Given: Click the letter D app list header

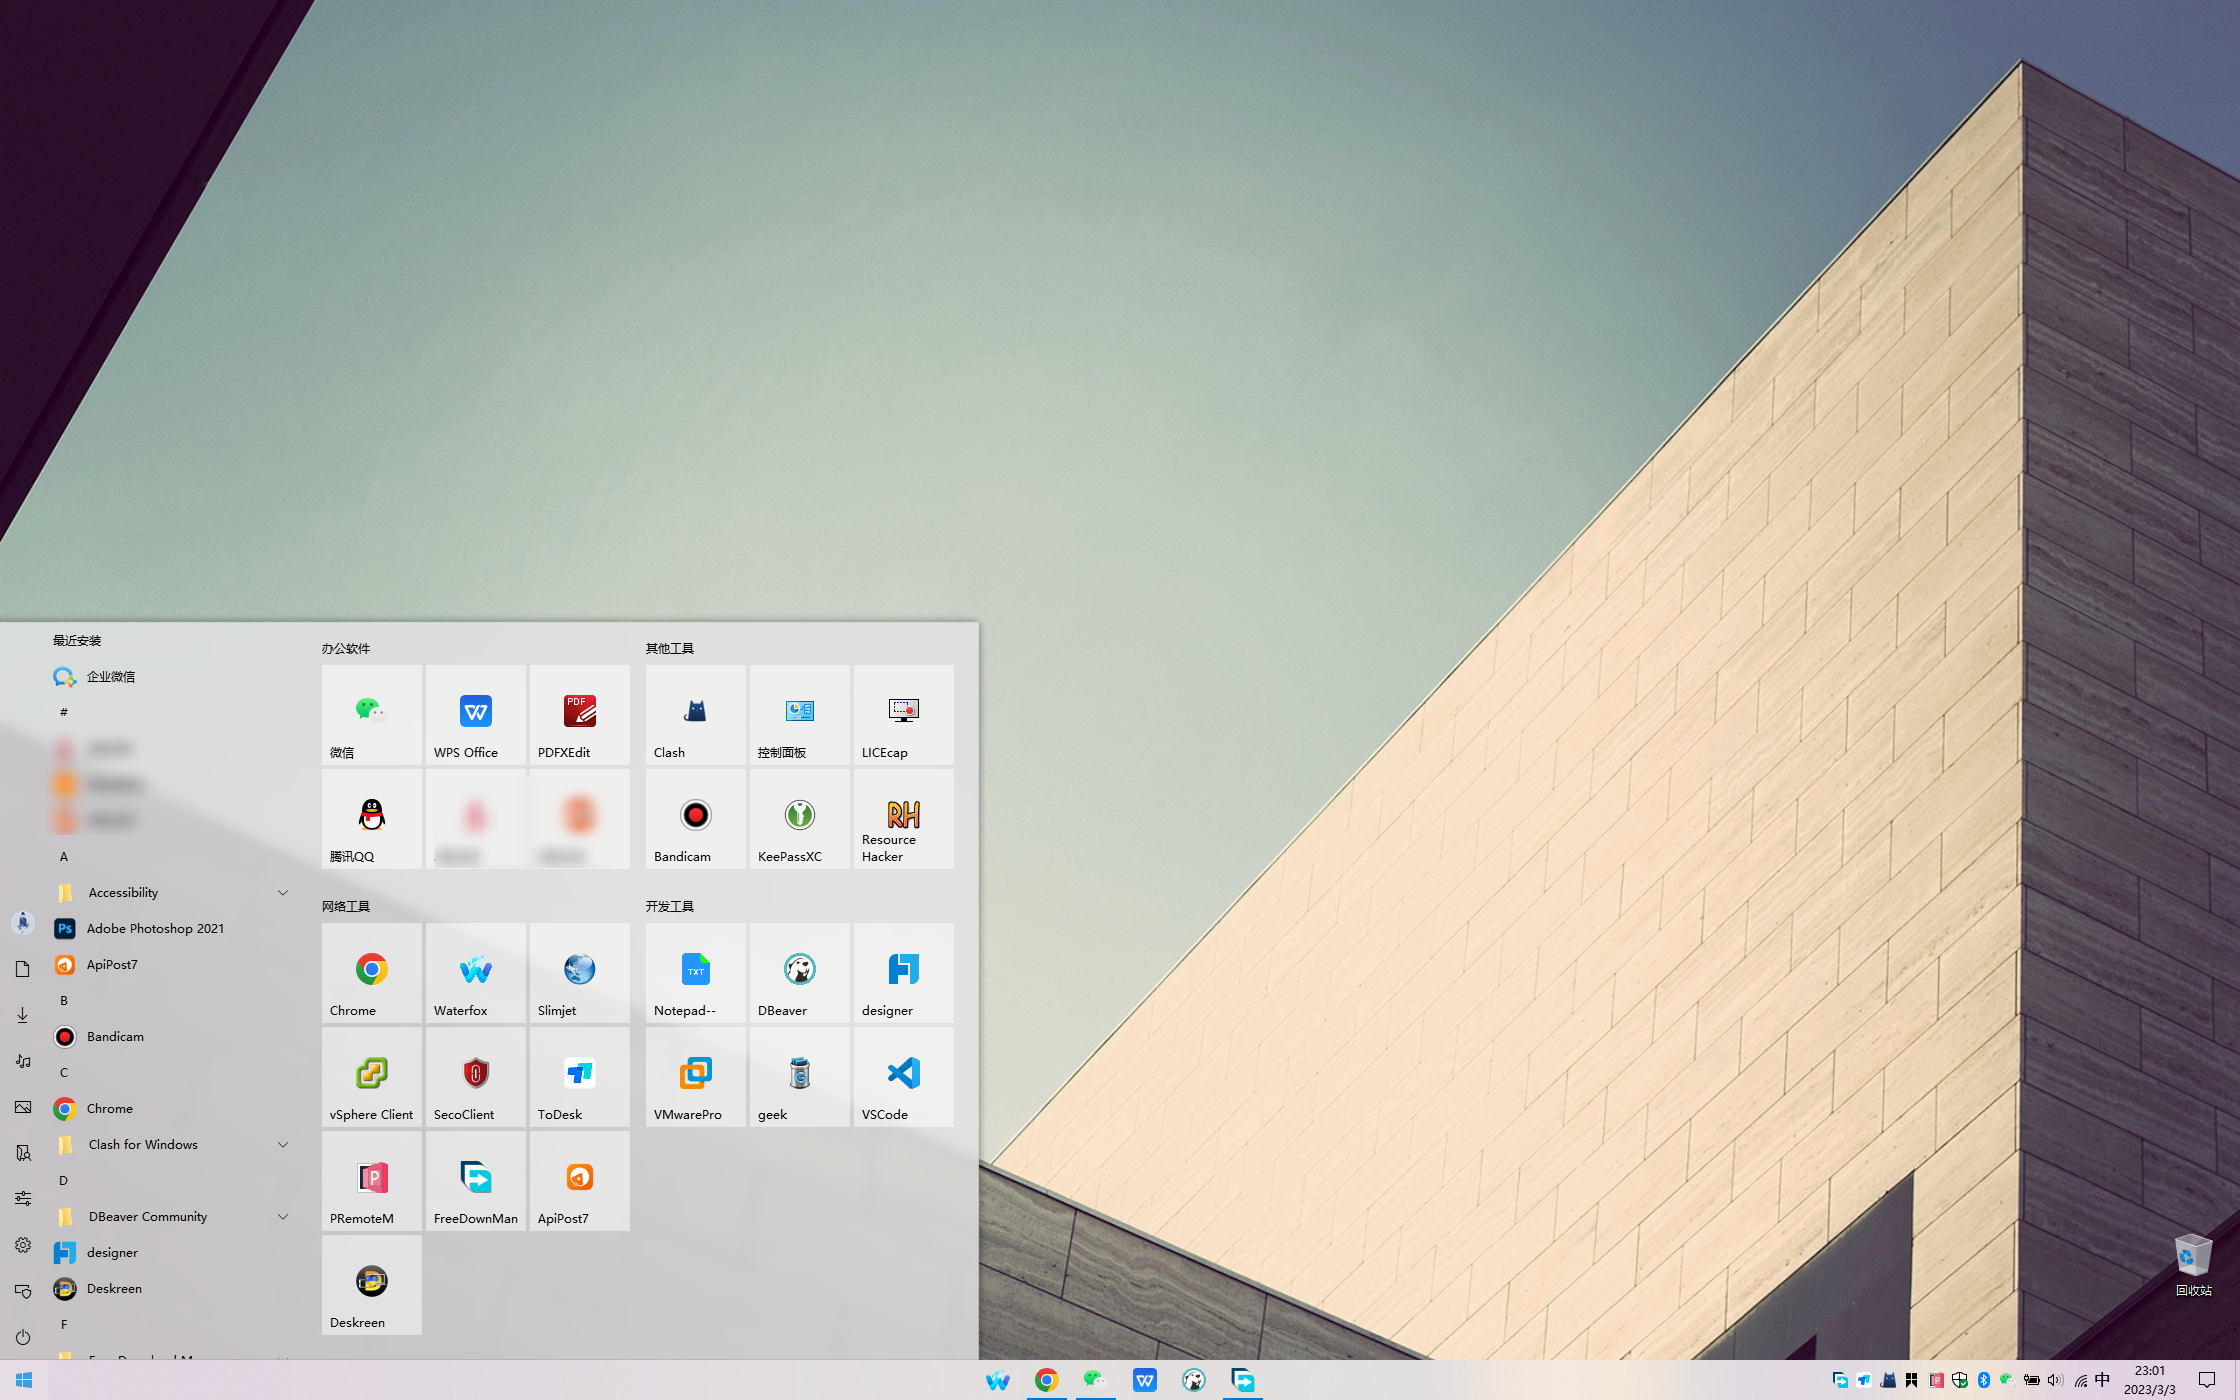Looking at the screenshot, I should (64, 1181).
